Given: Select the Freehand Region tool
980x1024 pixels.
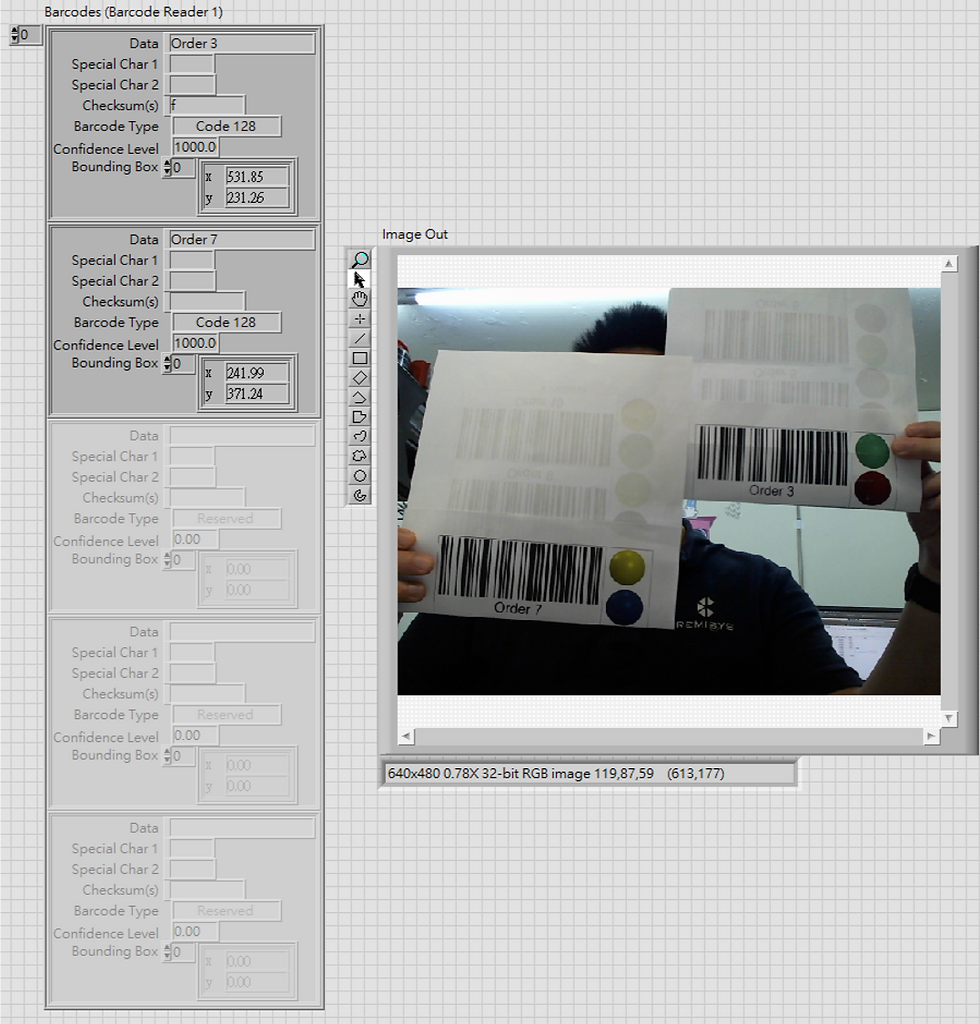Looking at the screenshot, I should (360, 456).
